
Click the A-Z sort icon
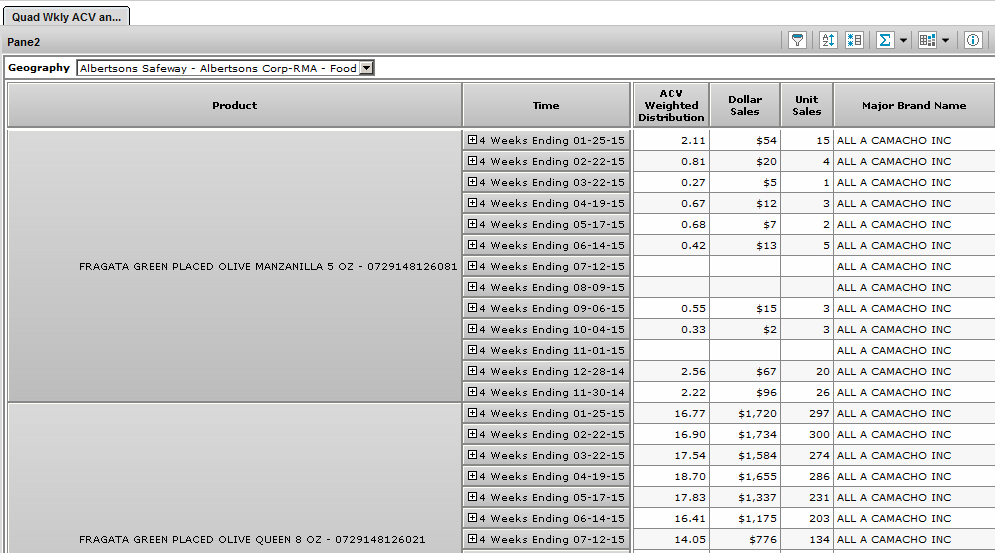[828, 40]
